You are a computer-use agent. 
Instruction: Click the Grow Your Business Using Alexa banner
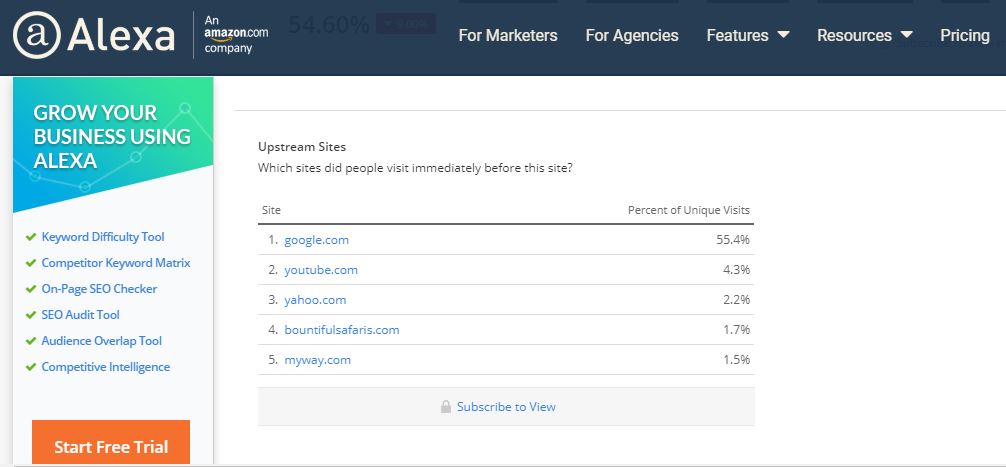pos(112,137)
